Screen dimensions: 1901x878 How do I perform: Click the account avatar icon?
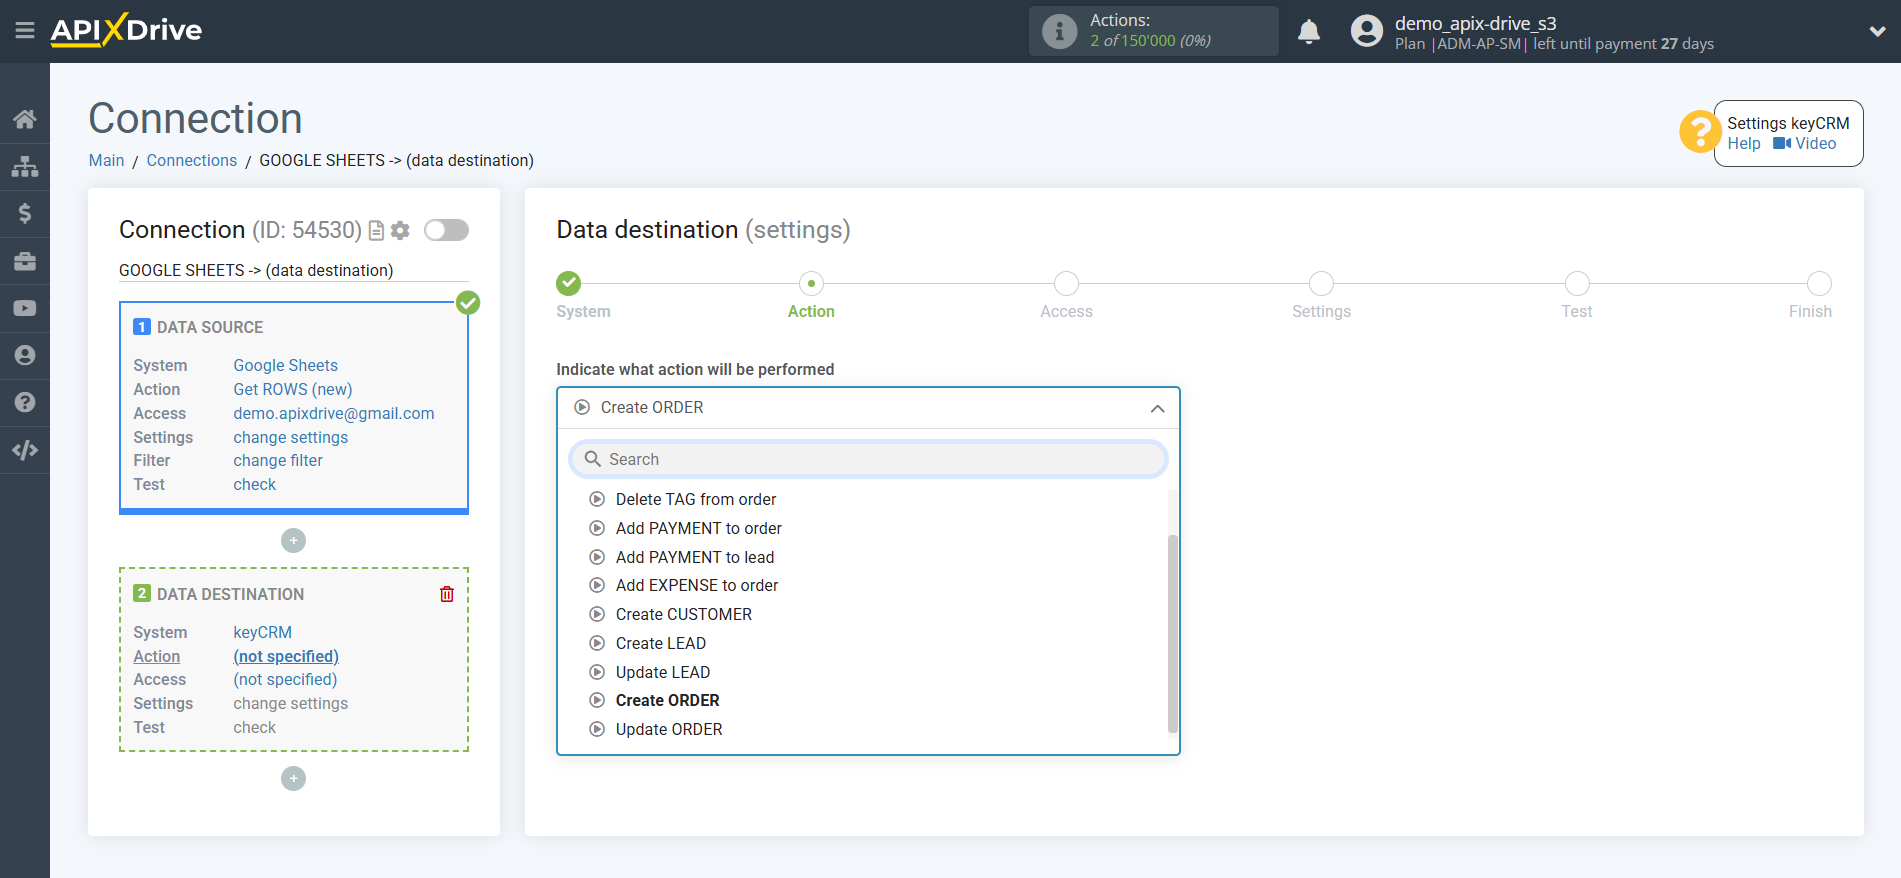click(x=1366, y=31)
